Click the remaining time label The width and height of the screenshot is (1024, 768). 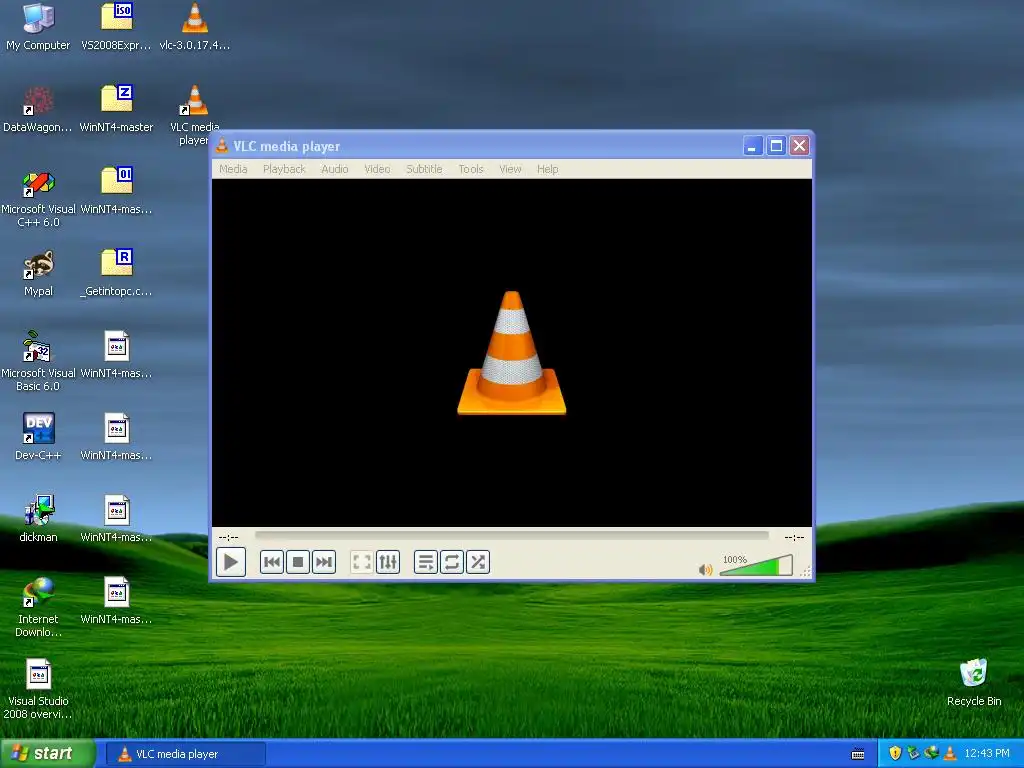[x=794, y=537]
